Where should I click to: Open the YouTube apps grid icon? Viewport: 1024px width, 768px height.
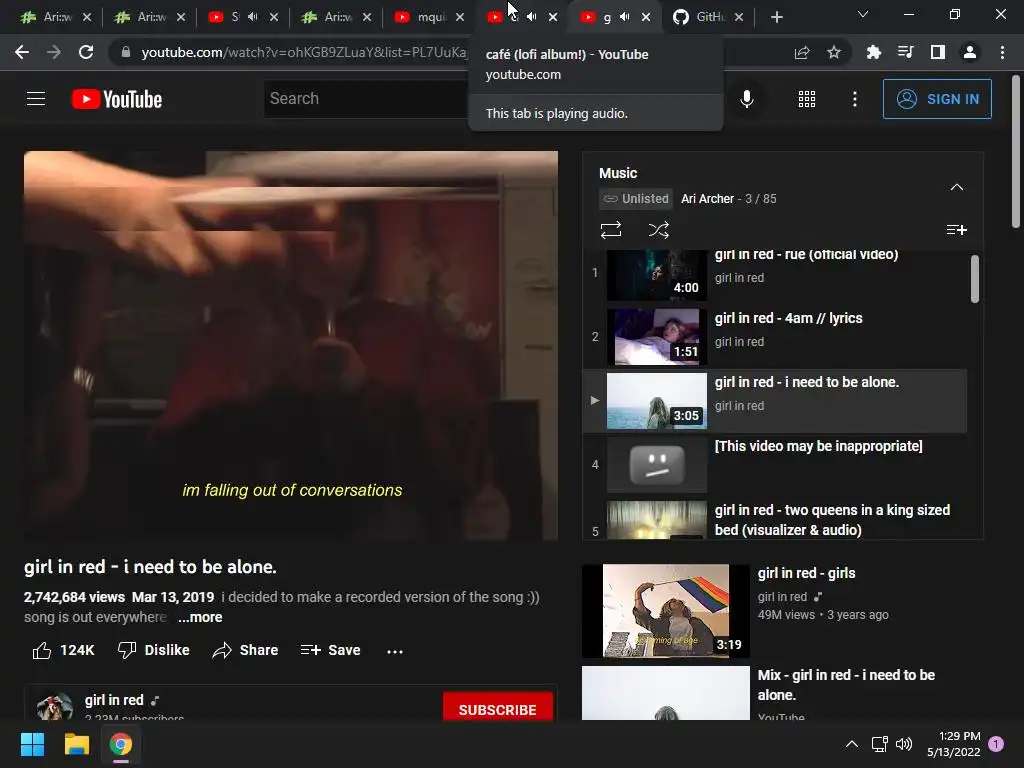(807, 99)
